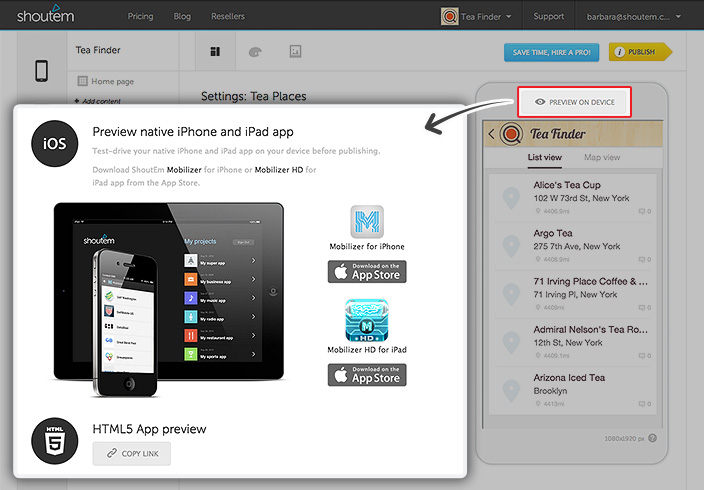Open the Mobilizer HD link in text
Image resolution: width=704 pixels, height=490 pixels.
coord(279,170)
